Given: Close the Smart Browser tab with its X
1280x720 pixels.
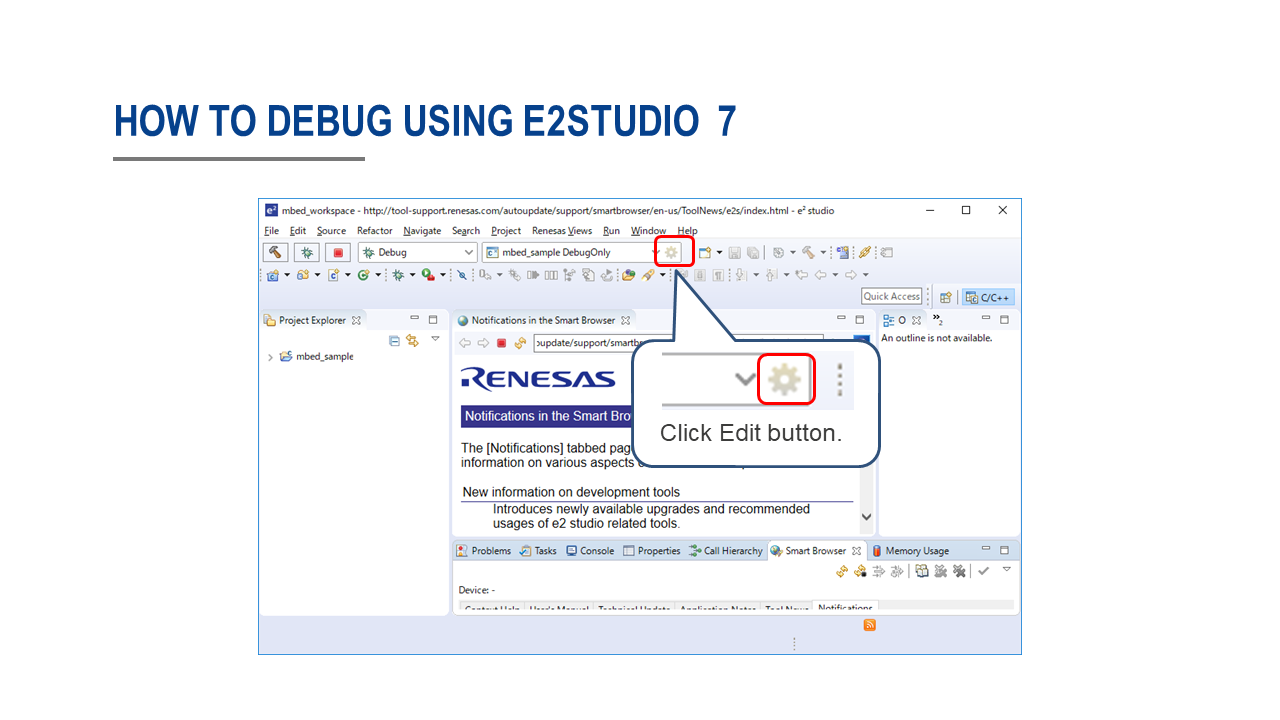Looking at the screenshot, I should [856, 551].
